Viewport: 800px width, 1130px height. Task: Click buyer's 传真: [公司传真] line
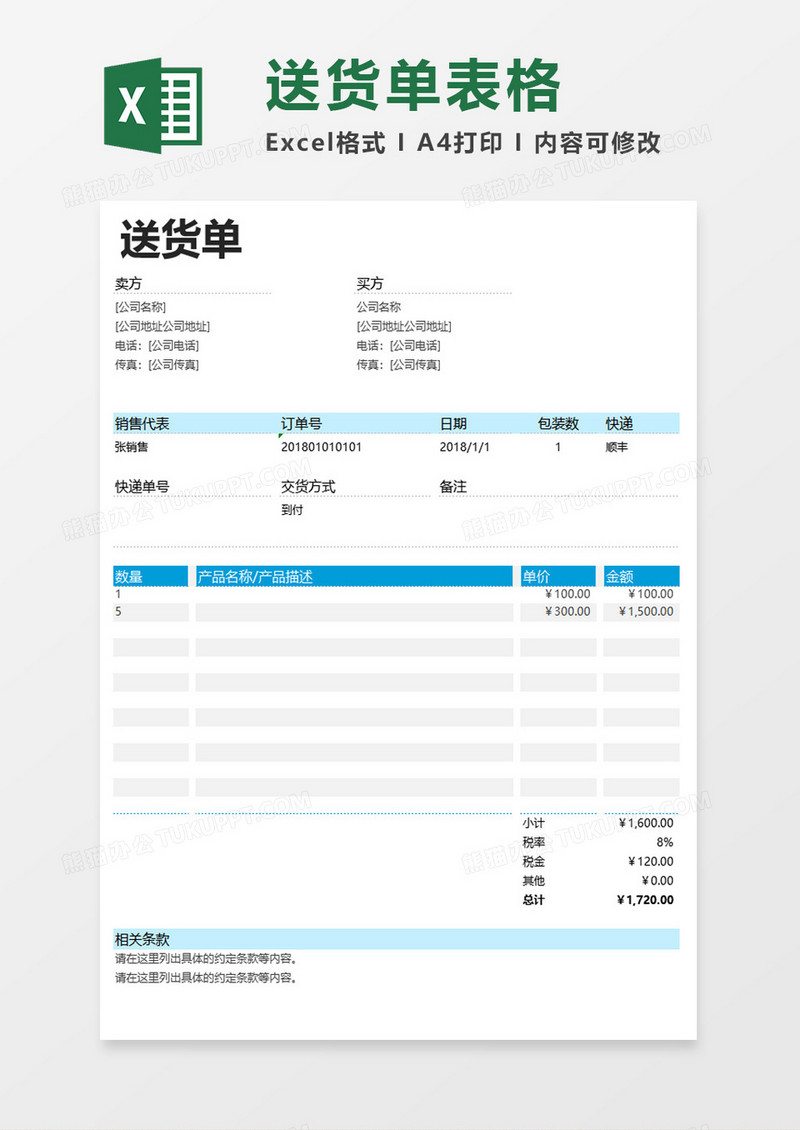[x=399, y=365]
